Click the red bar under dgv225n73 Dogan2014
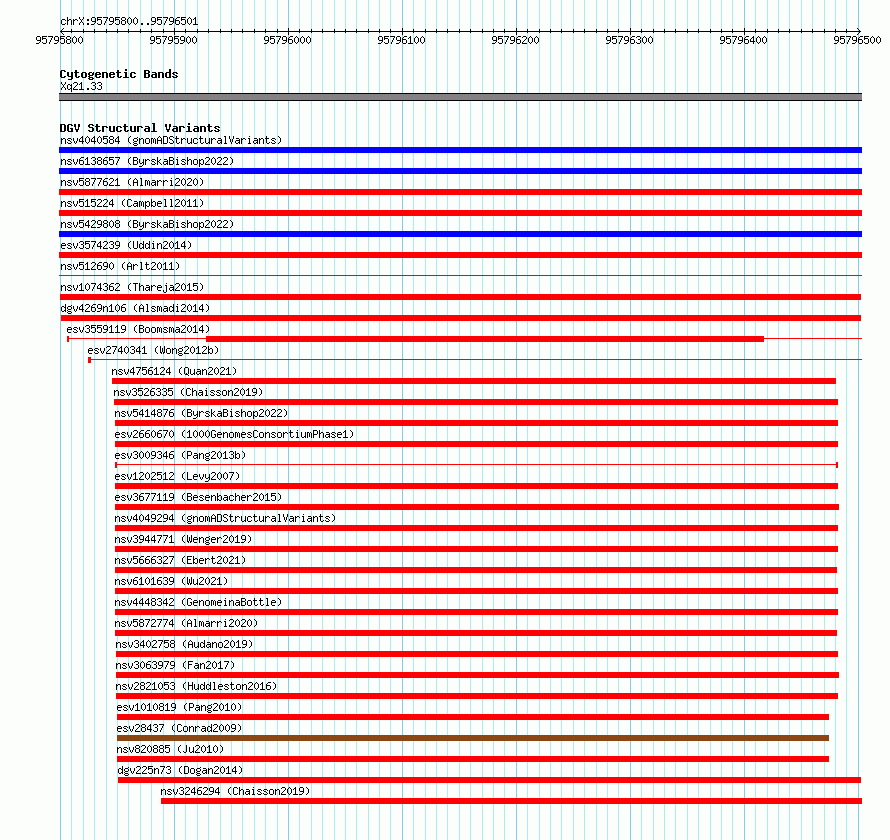890x840 pixels. 489,780
